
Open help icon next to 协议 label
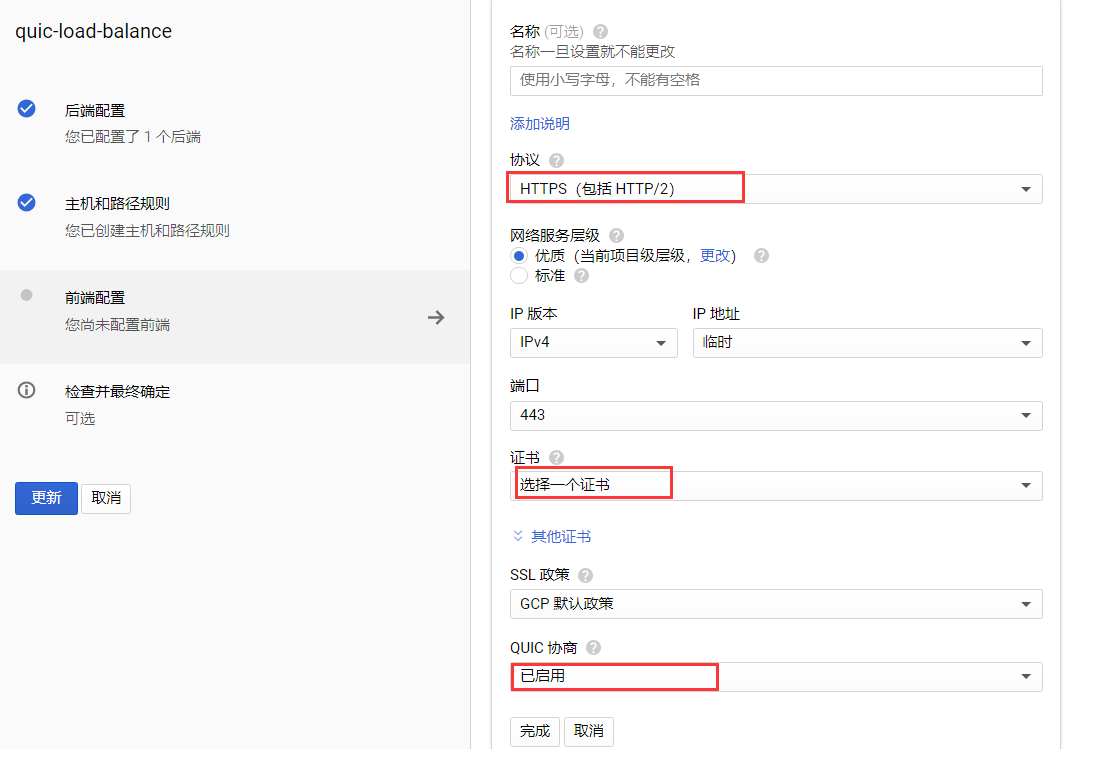pyautogui.click(x=557, y=161)
